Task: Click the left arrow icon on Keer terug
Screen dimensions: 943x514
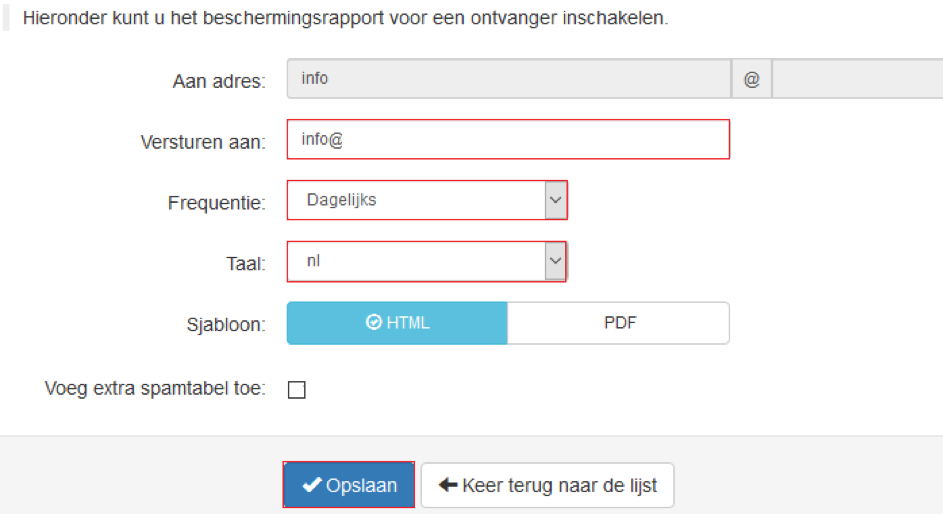Action: (447, 486)
